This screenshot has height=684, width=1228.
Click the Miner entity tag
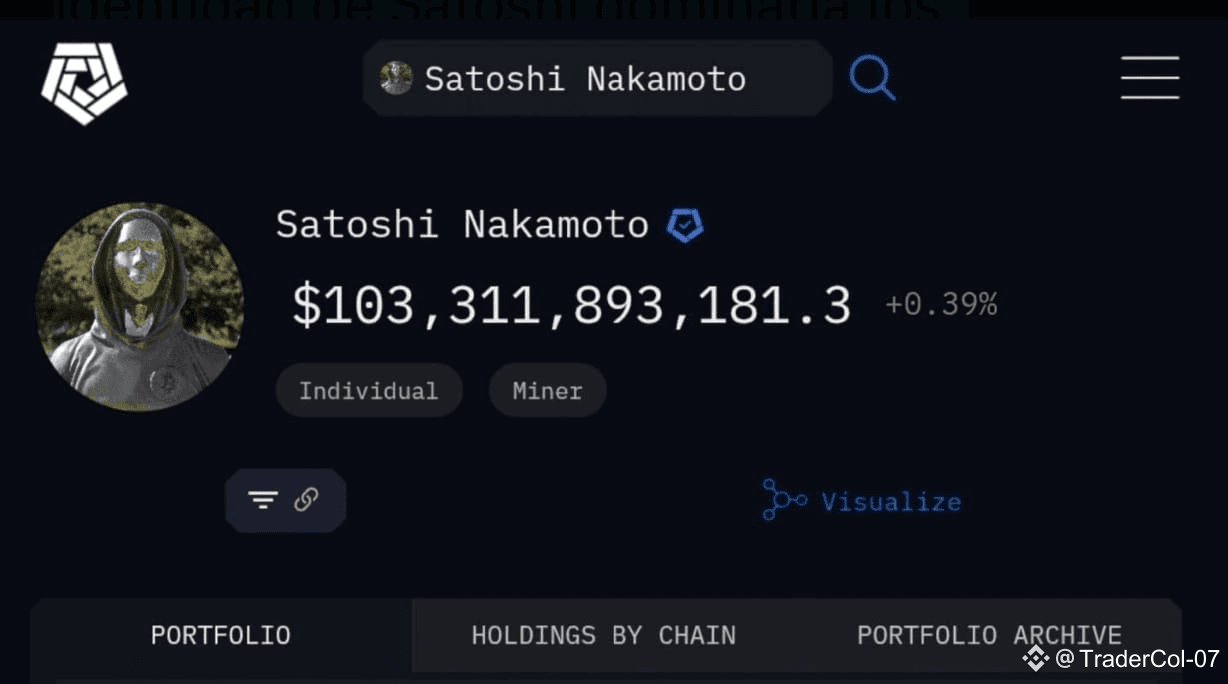(547, 390)
